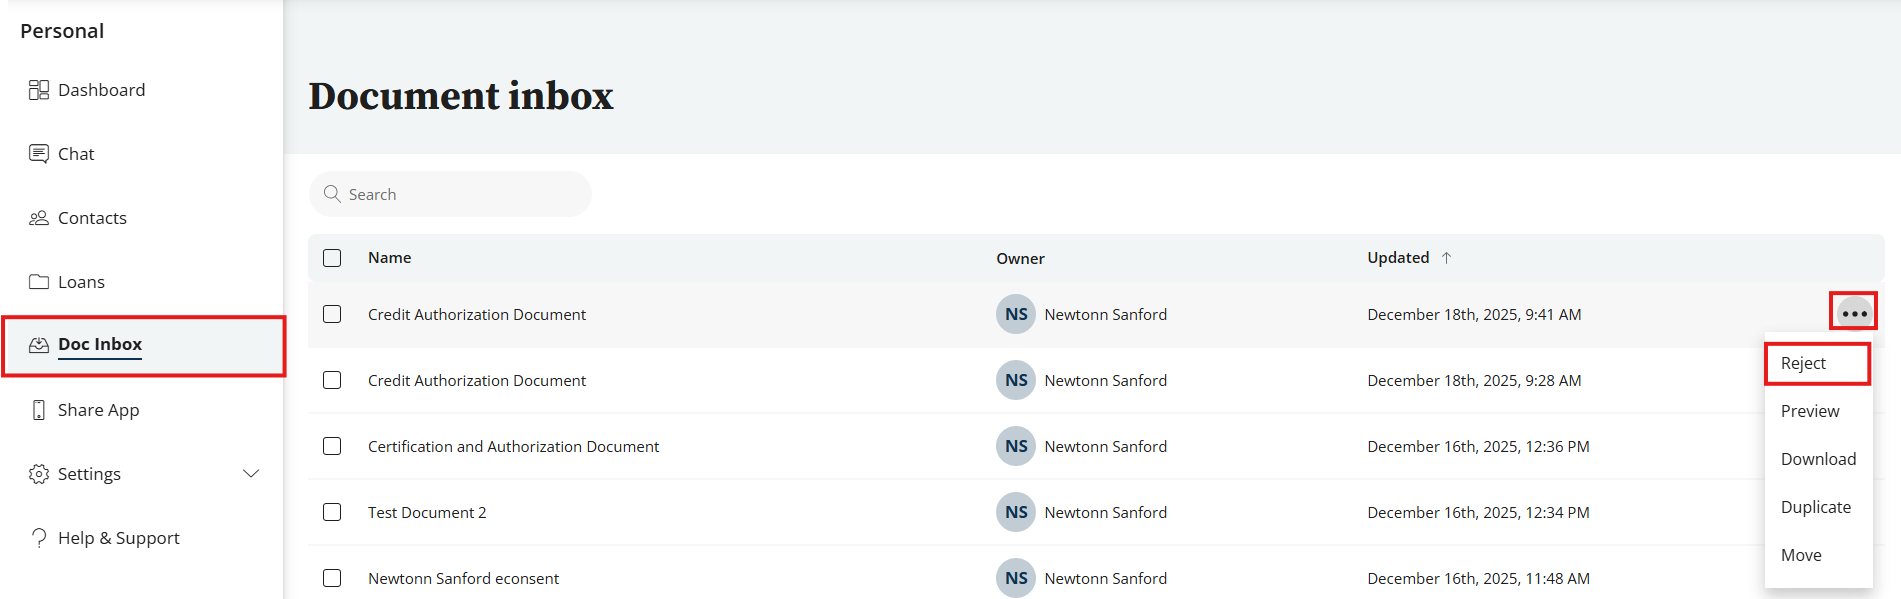Sort by the Updated column arrow

coord(1446,258)
